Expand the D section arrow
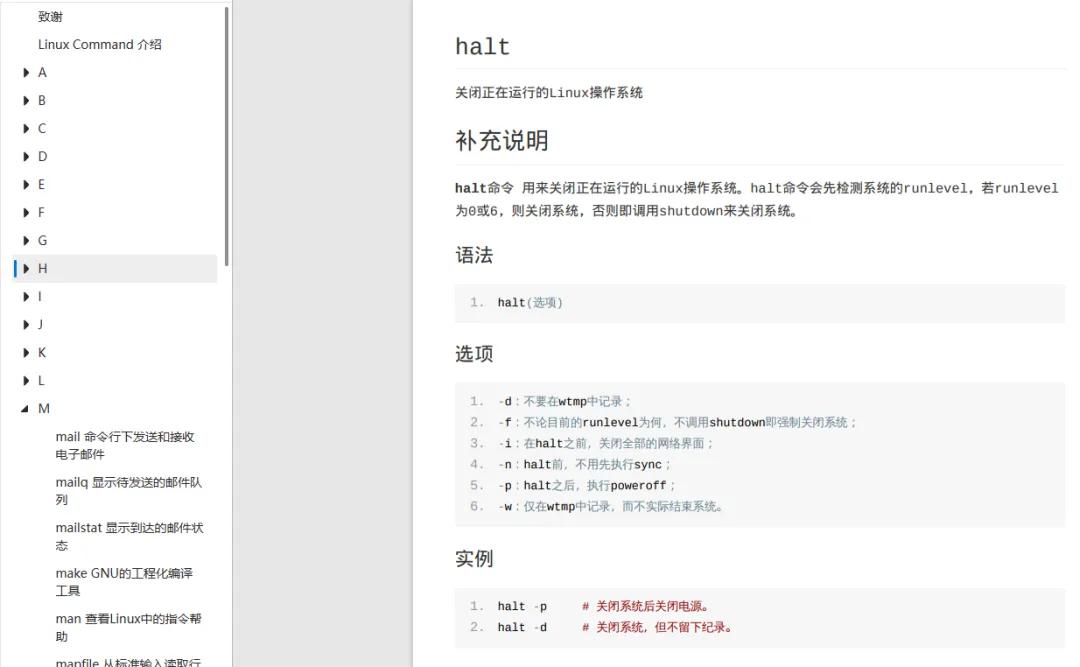The image size is (1080, 667). pyautogui.click(x=25, y=156)
